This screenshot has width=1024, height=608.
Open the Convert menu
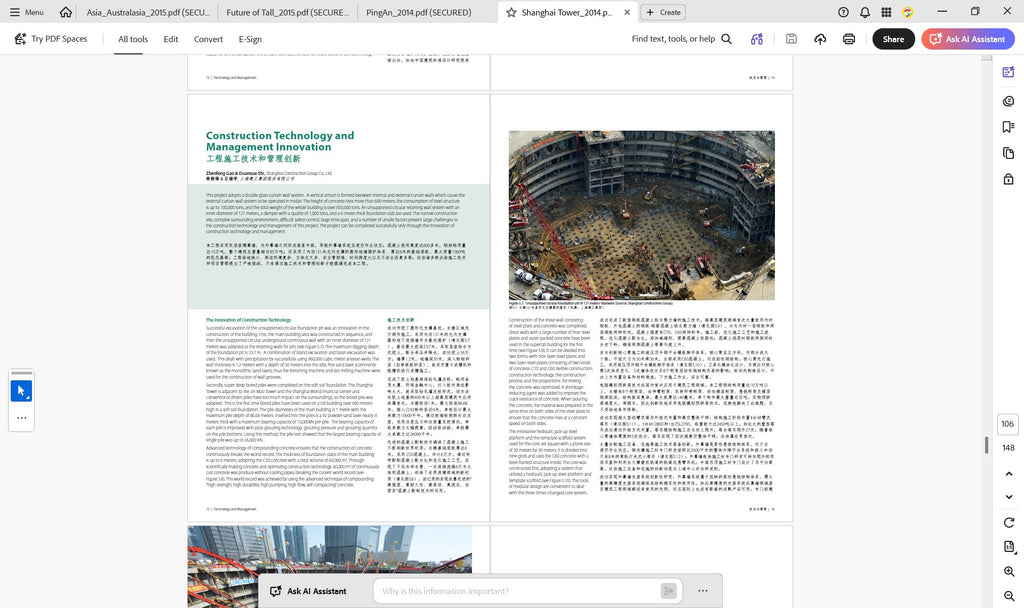208,39
